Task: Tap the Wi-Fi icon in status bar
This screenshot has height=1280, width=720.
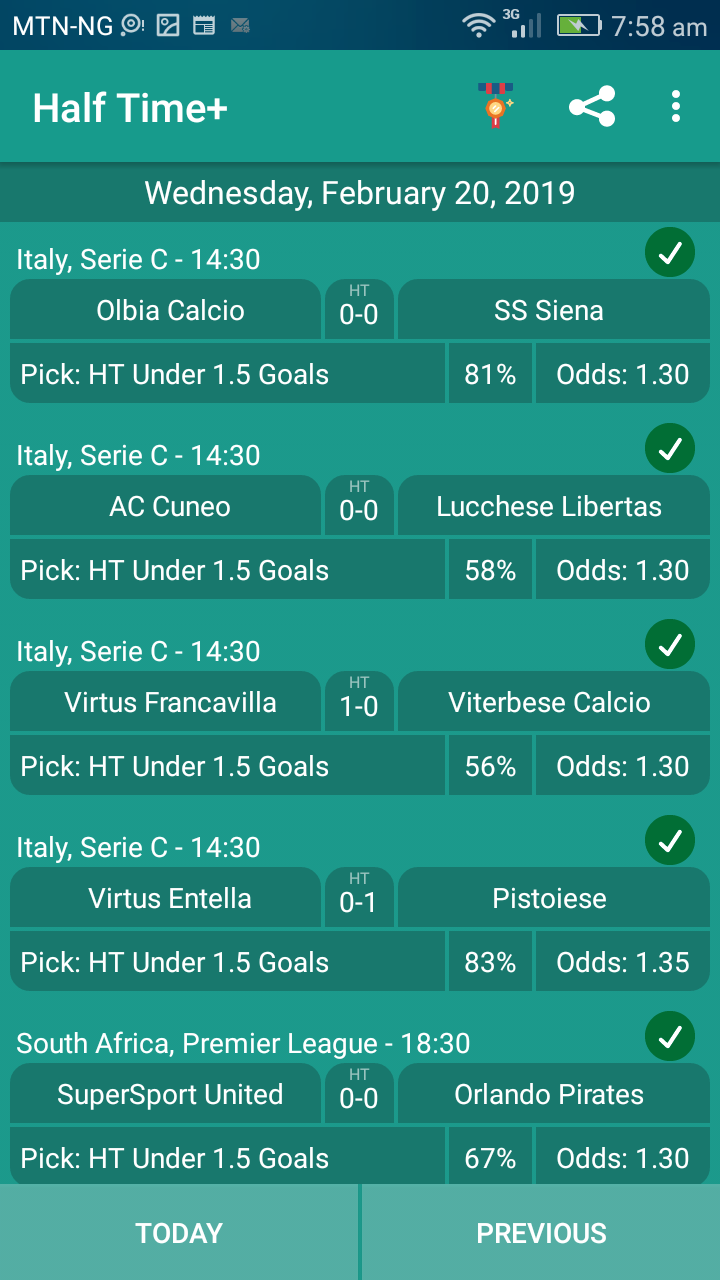Action: click(480, 26)
